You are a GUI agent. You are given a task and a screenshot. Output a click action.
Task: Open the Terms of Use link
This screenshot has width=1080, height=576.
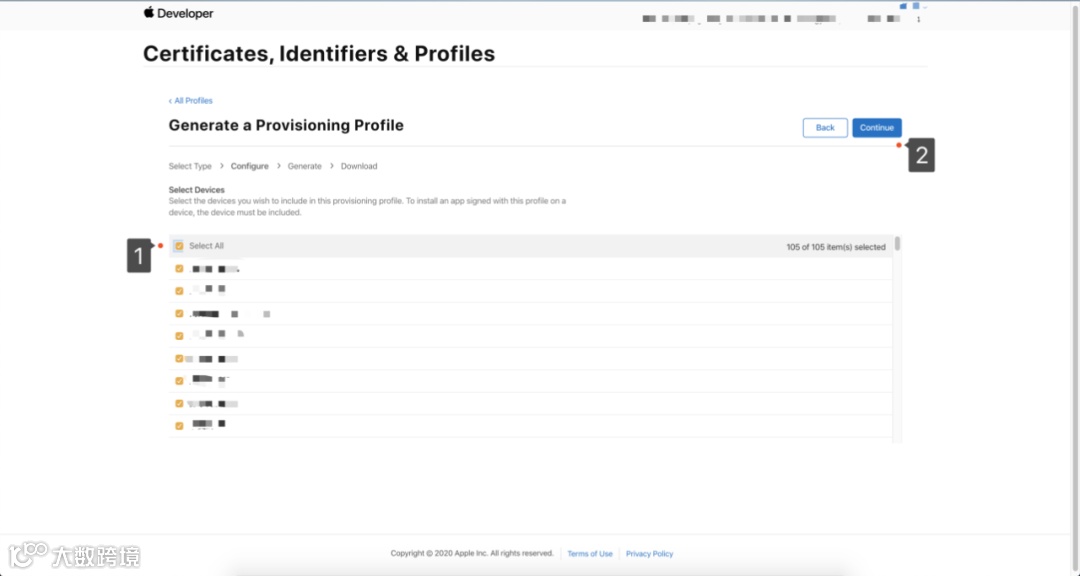pos(590,554)
